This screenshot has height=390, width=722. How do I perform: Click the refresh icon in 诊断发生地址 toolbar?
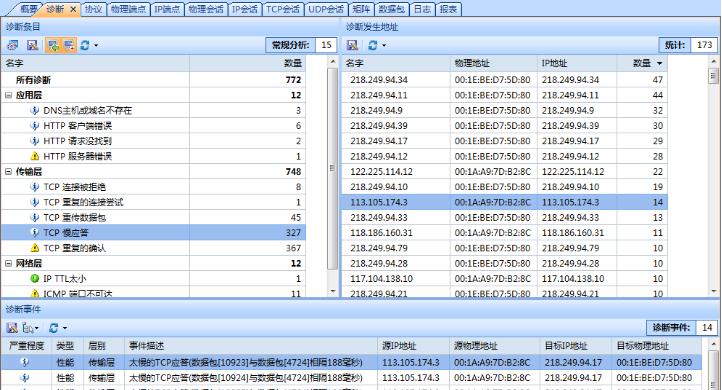click(x=373, y=45)
